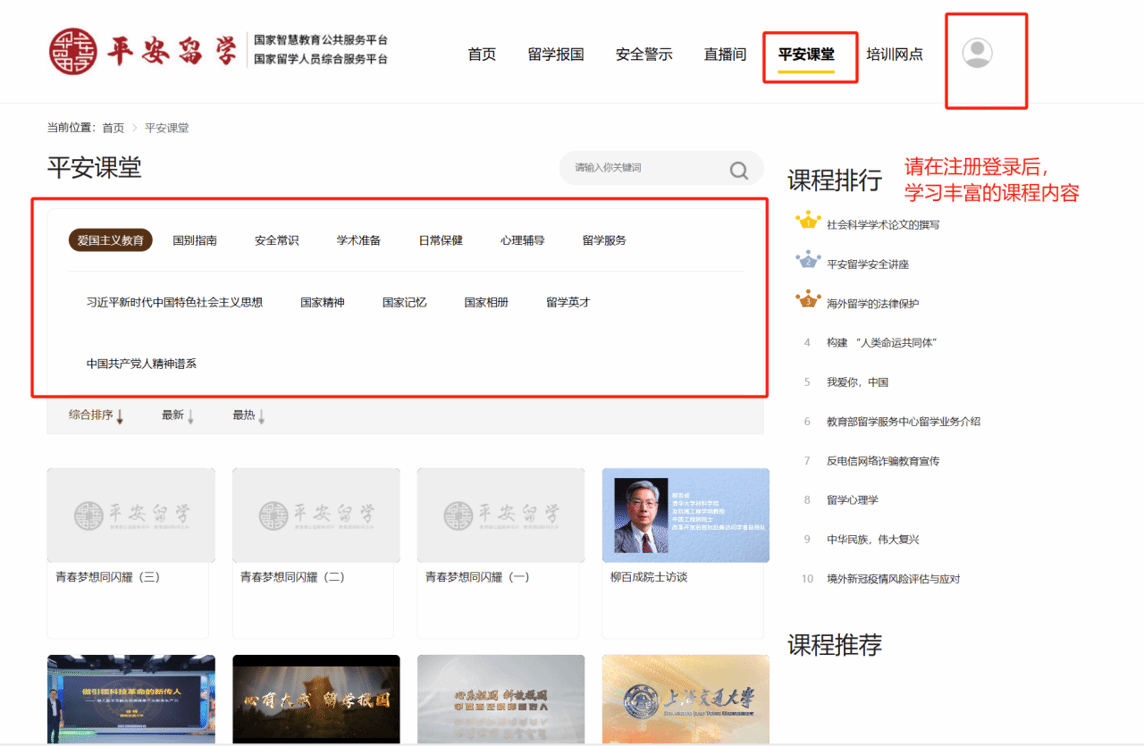
Task: Go to the 直播间 navigation tab
Action: click(724, 54)
